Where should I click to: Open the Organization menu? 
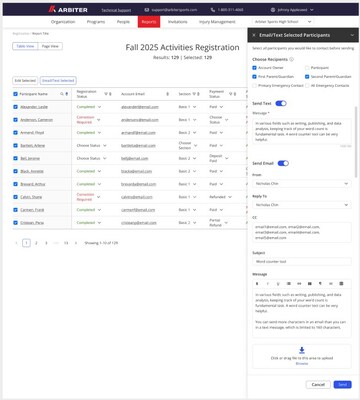(63, 22)
